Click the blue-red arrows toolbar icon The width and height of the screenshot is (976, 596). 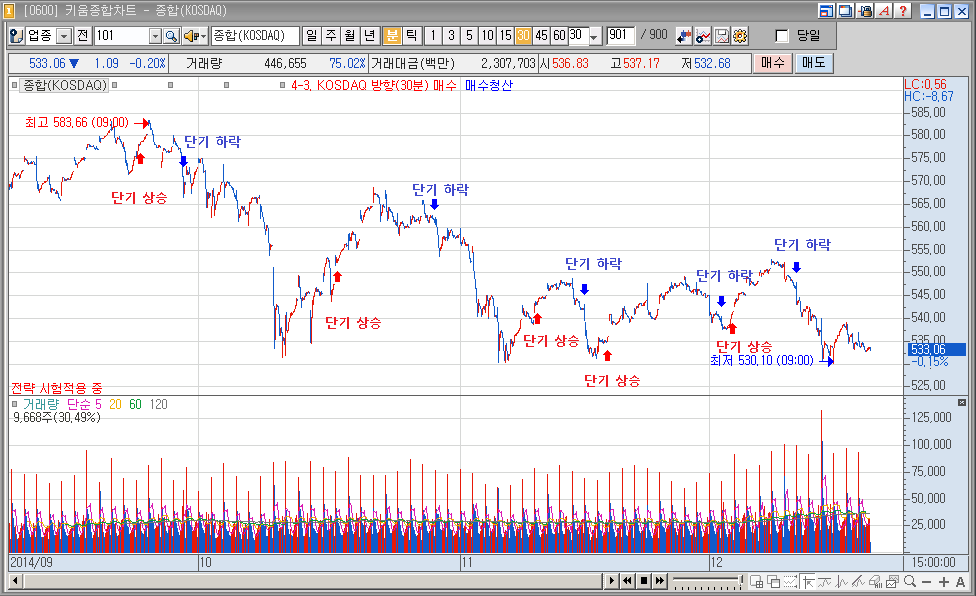[x=684, y=36]
